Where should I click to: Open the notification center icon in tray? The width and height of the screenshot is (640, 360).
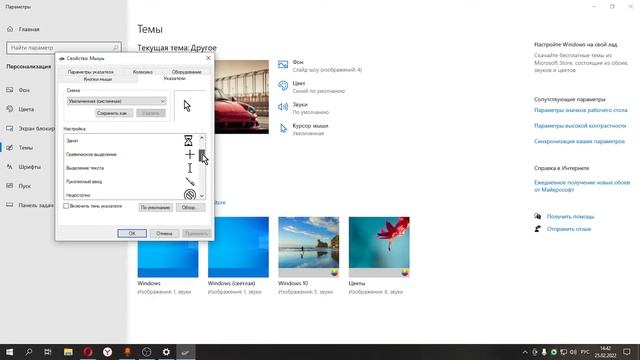[627, 352]
